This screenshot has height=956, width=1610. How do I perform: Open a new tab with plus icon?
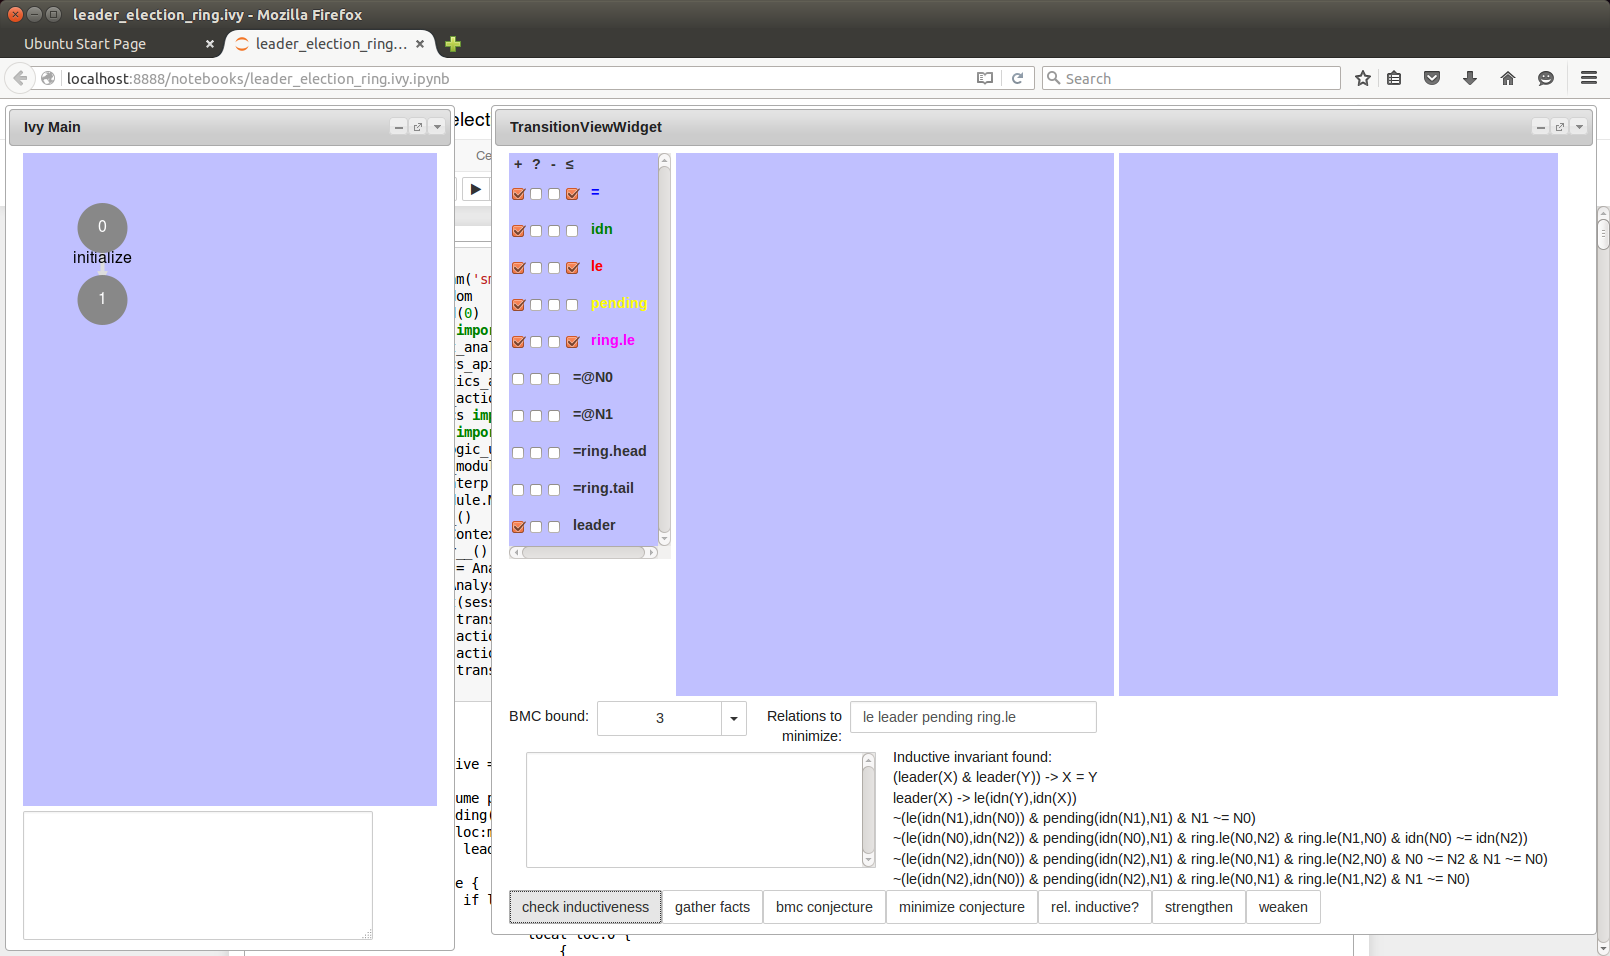click(x=453, y=44)
